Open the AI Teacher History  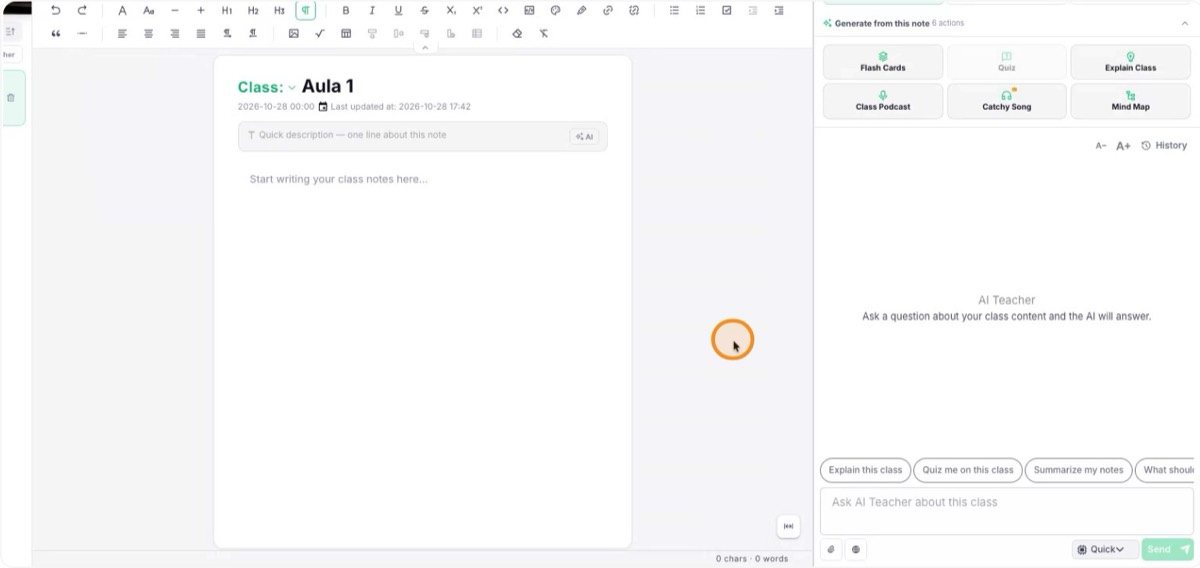1164,146
